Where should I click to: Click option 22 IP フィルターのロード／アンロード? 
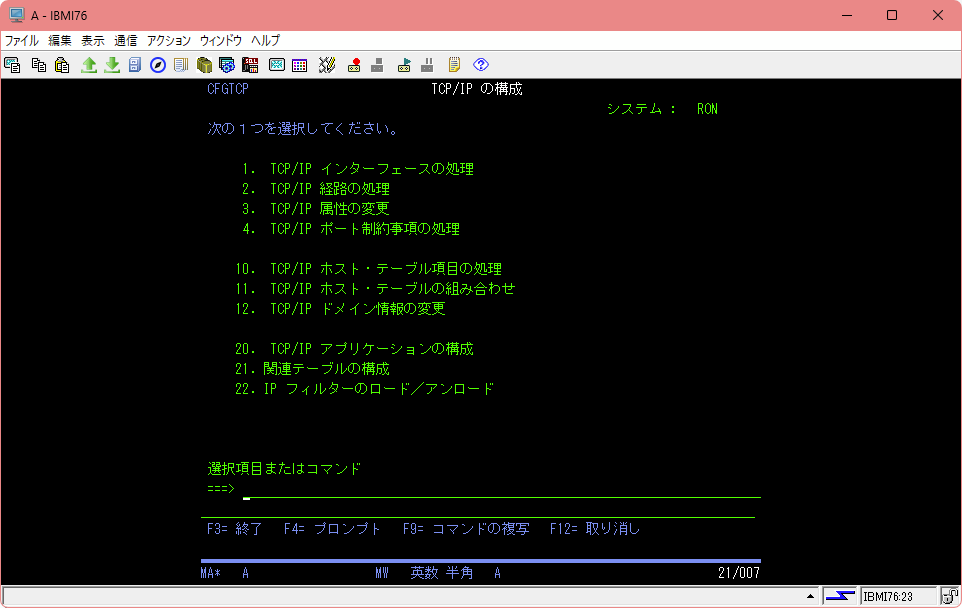[365, 389]
